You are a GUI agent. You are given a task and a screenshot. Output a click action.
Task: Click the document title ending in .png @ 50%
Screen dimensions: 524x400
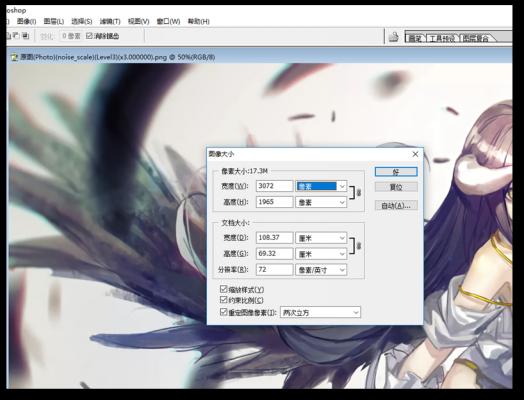[x=118, y=57]
